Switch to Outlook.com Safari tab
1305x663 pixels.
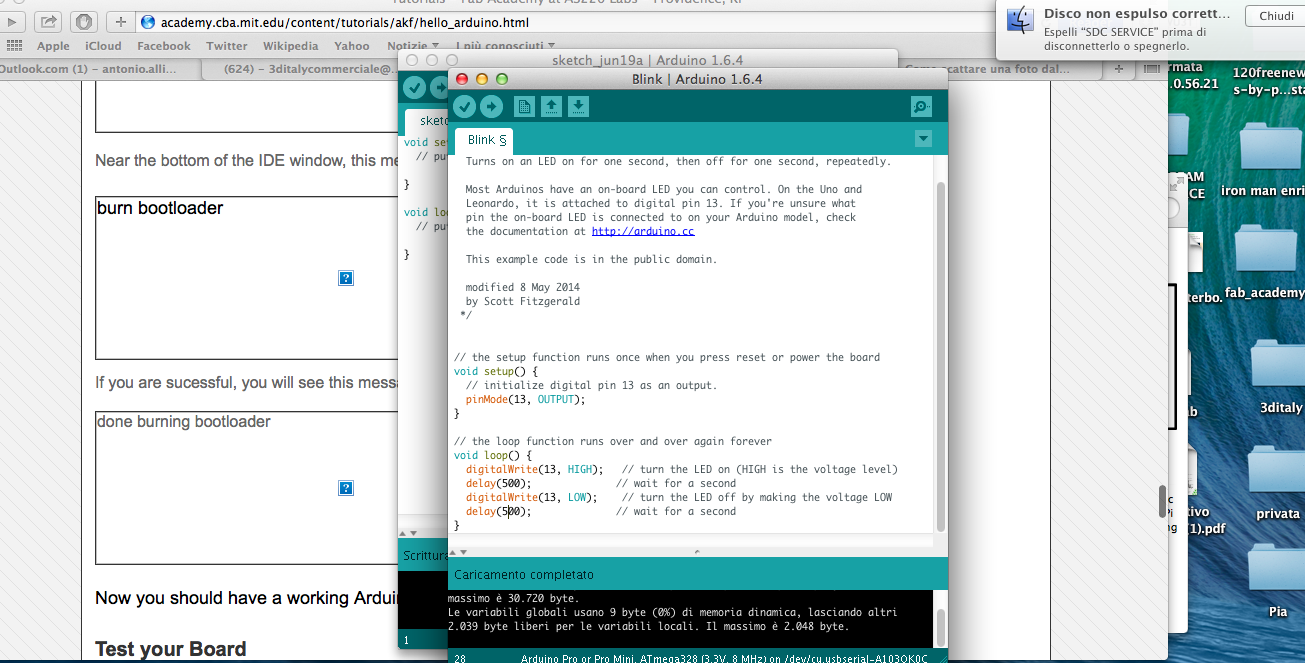100,69
